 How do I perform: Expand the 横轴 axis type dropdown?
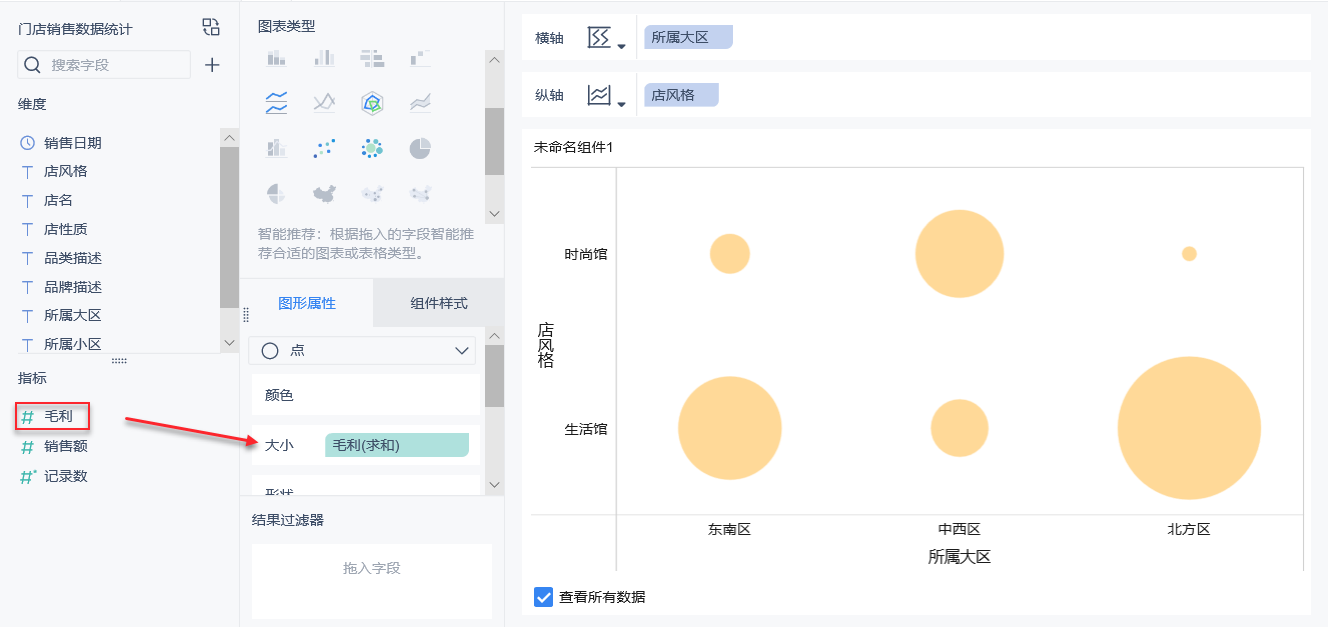point(606,39)
